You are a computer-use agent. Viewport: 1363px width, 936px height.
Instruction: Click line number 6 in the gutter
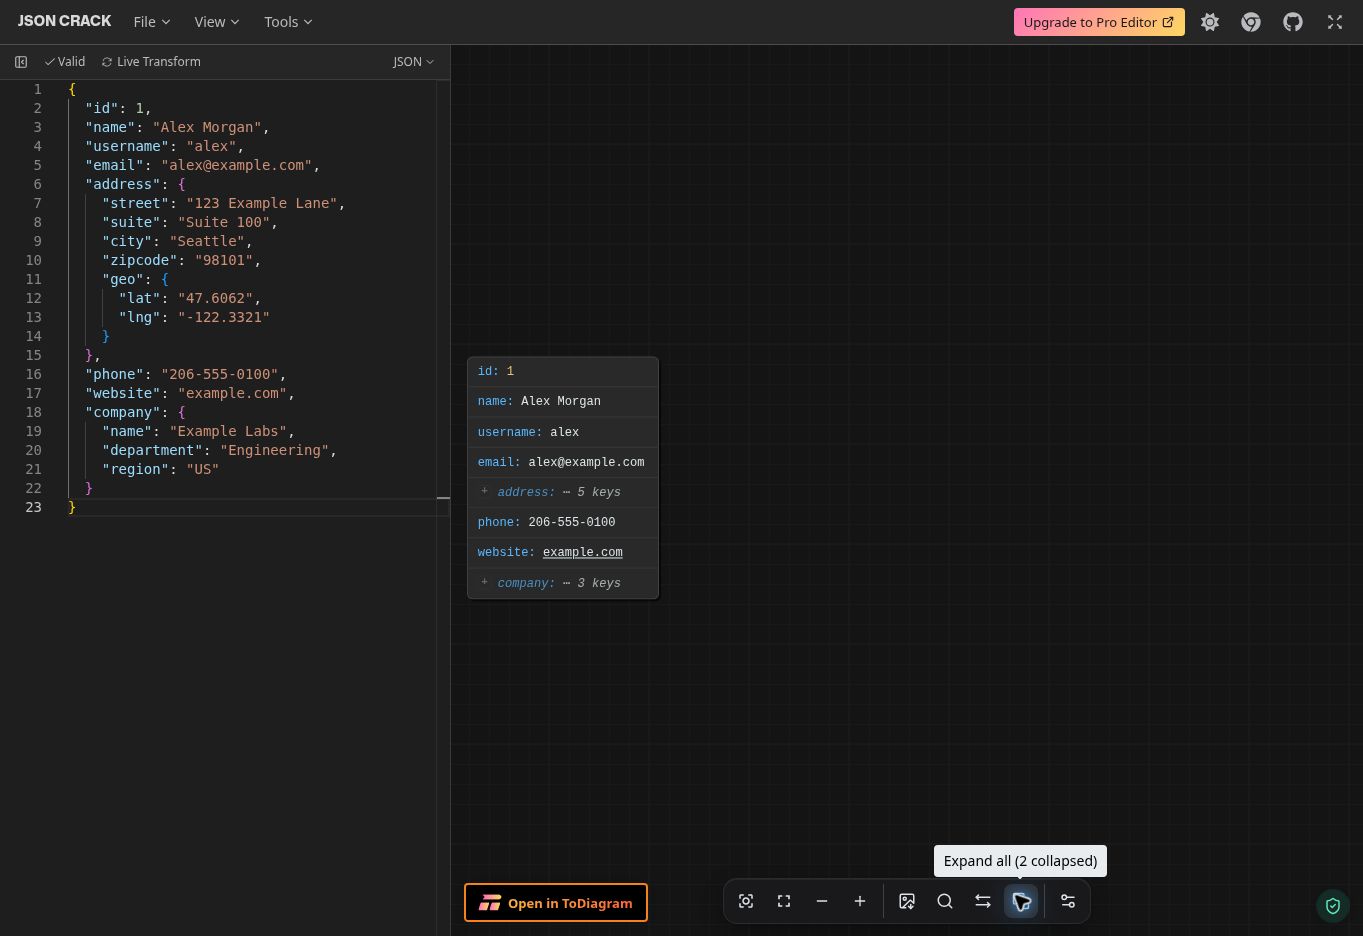coord(37,184)
